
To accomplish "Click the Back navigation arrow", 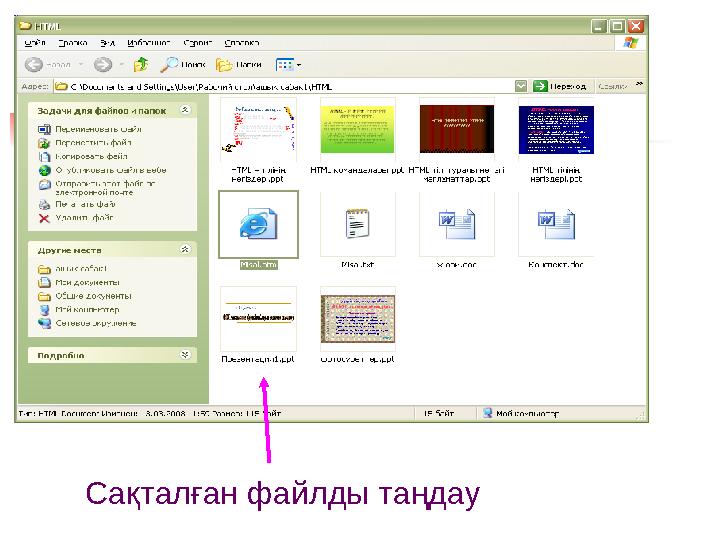I will 34,65.
